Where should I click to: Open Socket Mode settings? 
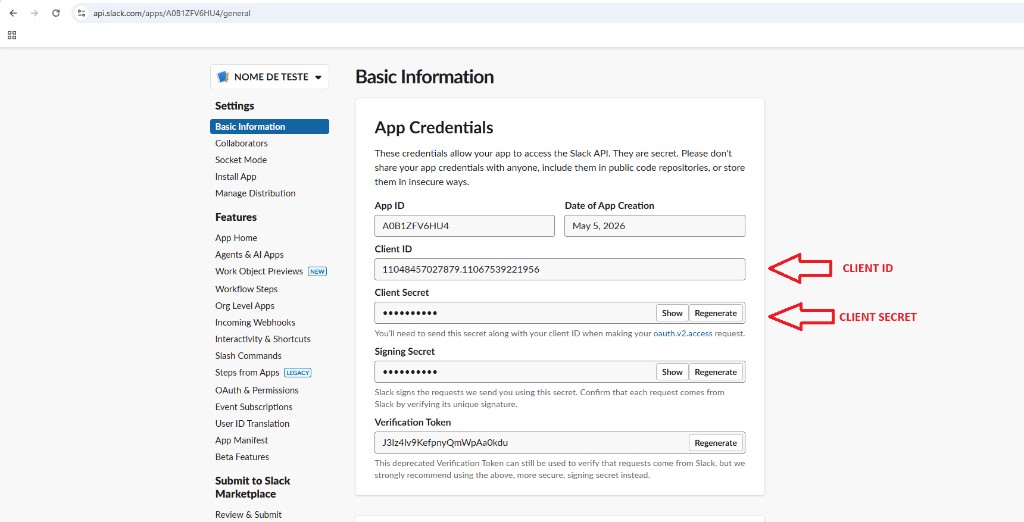[241, 159]
